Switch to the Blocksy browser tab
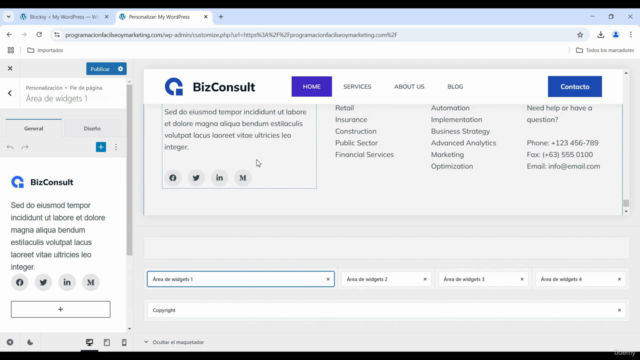Viewport: 640px width, 360px height. click(64, 17)
